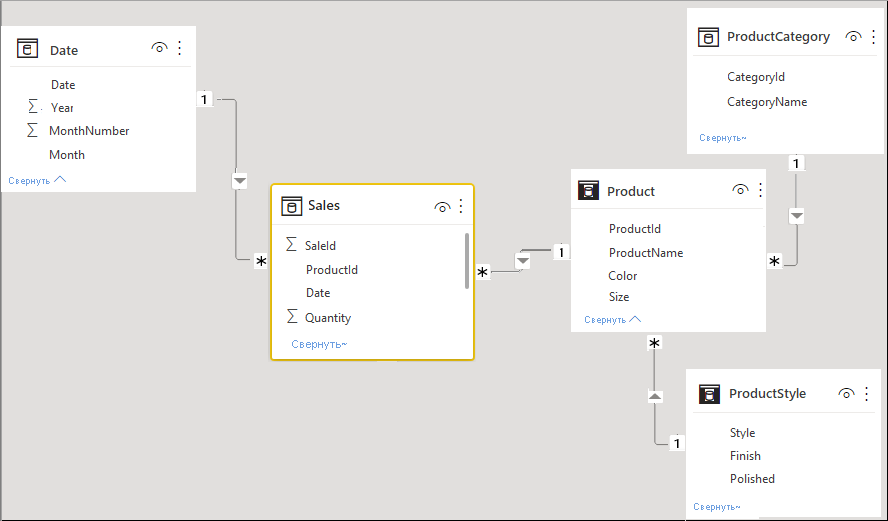Screen dimensions: 888x521
Task: Click sigma icon next to Quantity field
Action: coord(292,316)
